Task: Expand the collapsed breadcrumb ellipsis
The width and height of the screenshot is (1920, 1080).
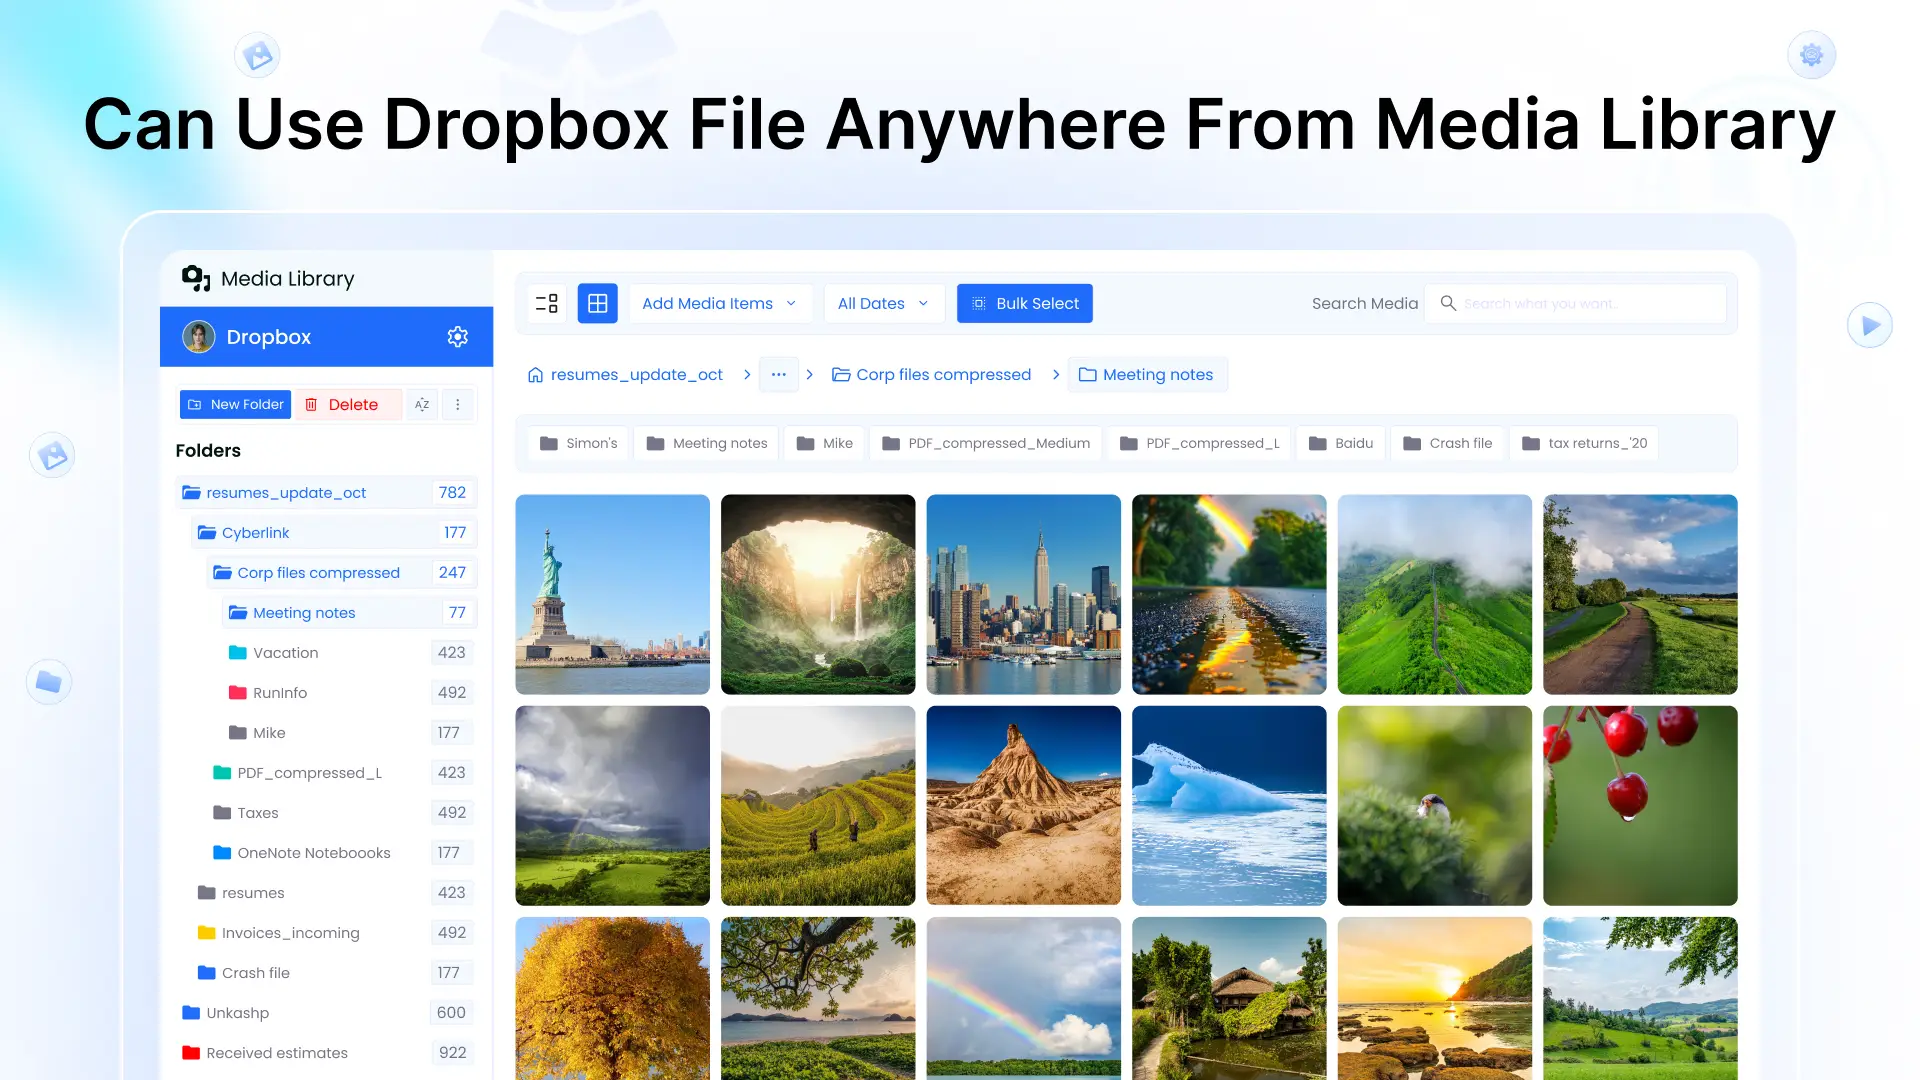Action: pyautogui.click(x=779, y=375)
